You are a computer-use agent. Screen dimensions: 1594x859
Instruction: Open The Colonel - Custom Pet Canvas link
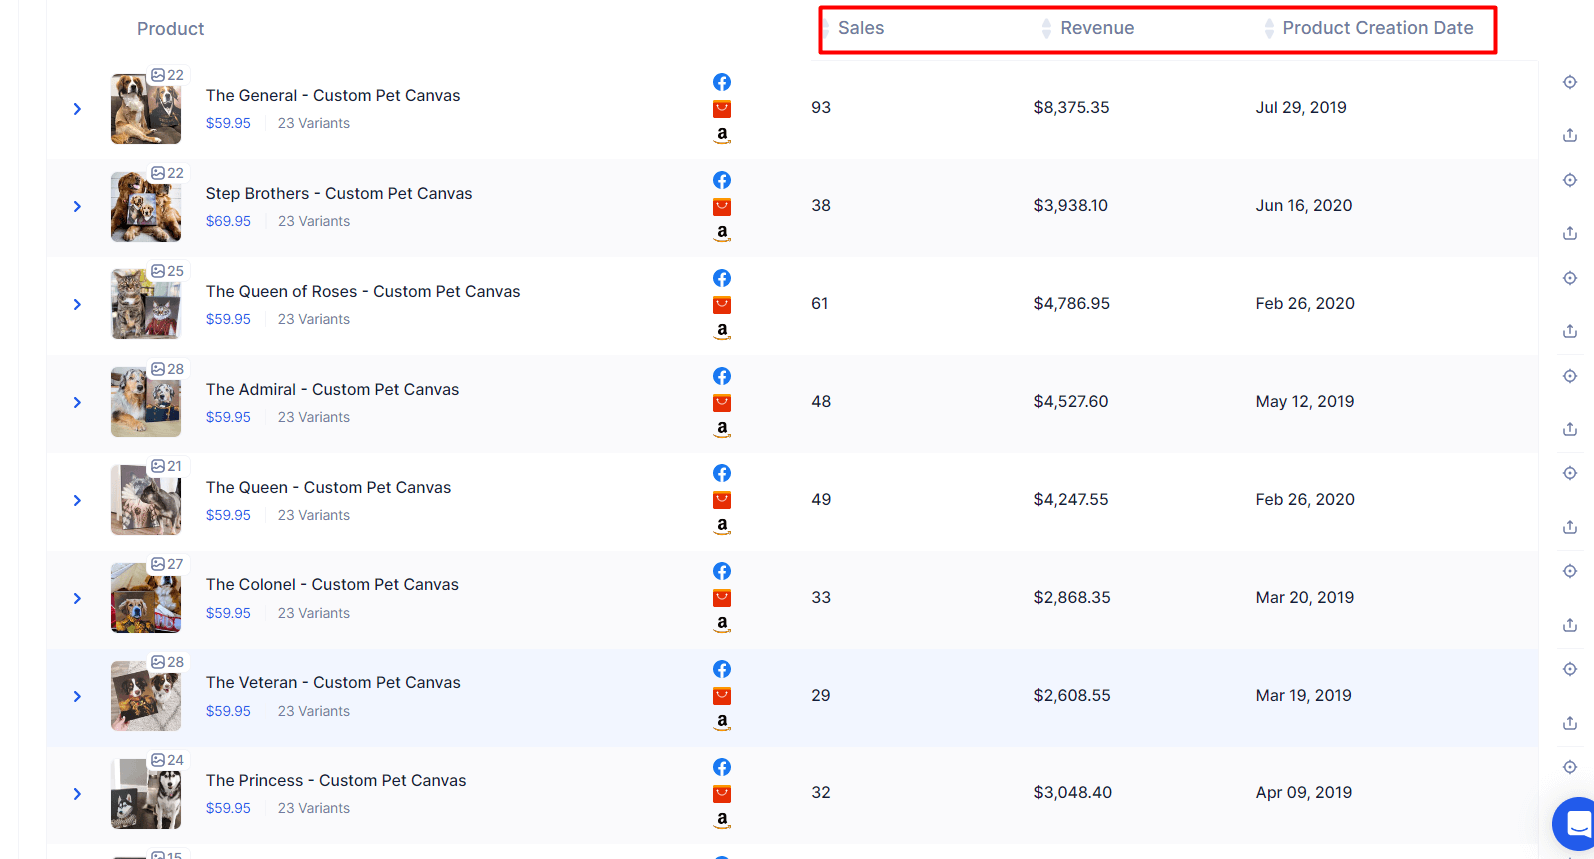coord(332,584)
